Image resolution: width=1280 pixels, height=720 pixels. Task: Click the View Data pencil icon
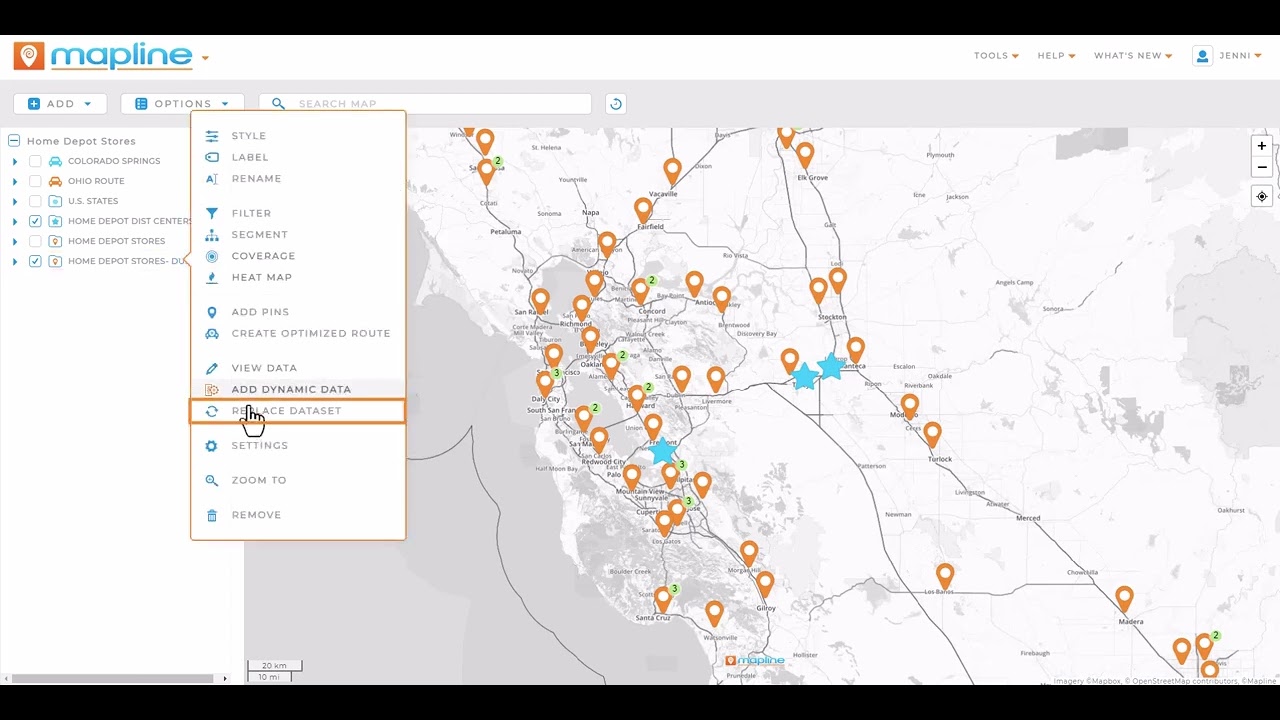pos(212,368)
